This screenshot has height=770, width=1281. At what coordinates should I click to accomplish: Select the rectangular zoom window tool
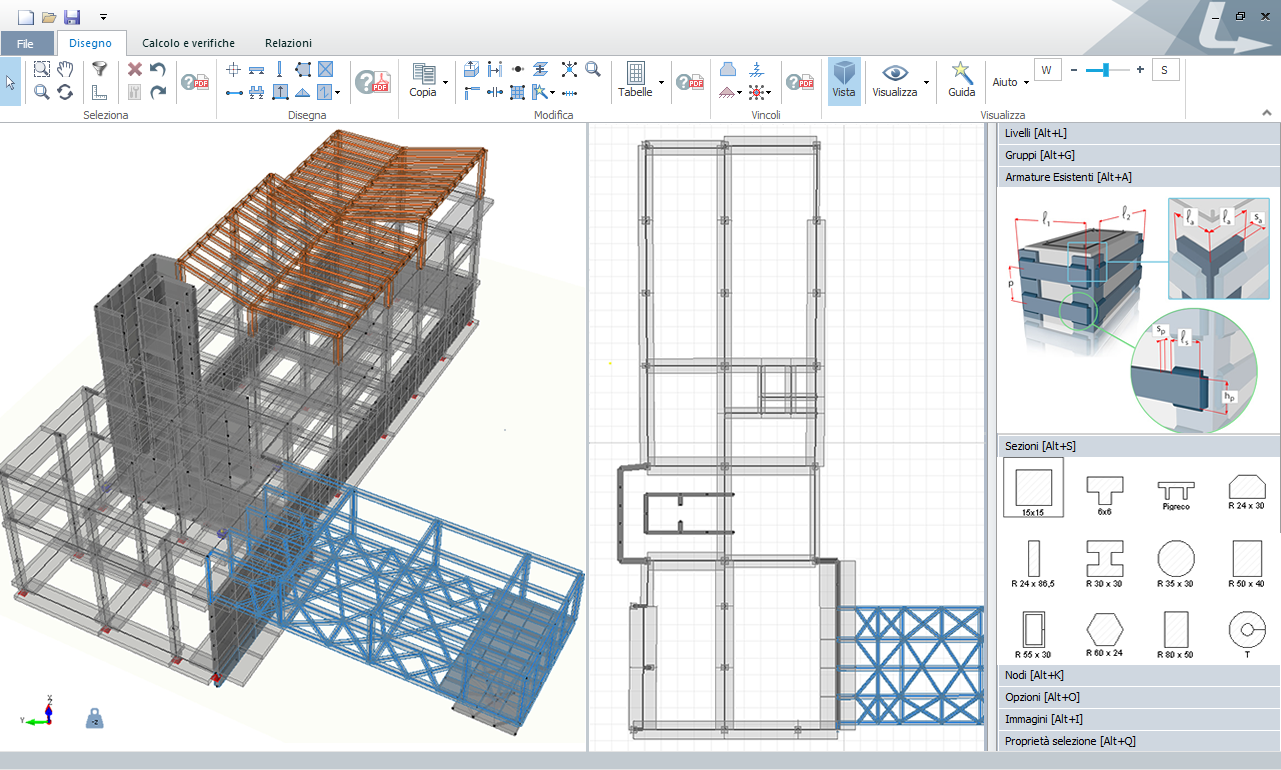(42, 69)
